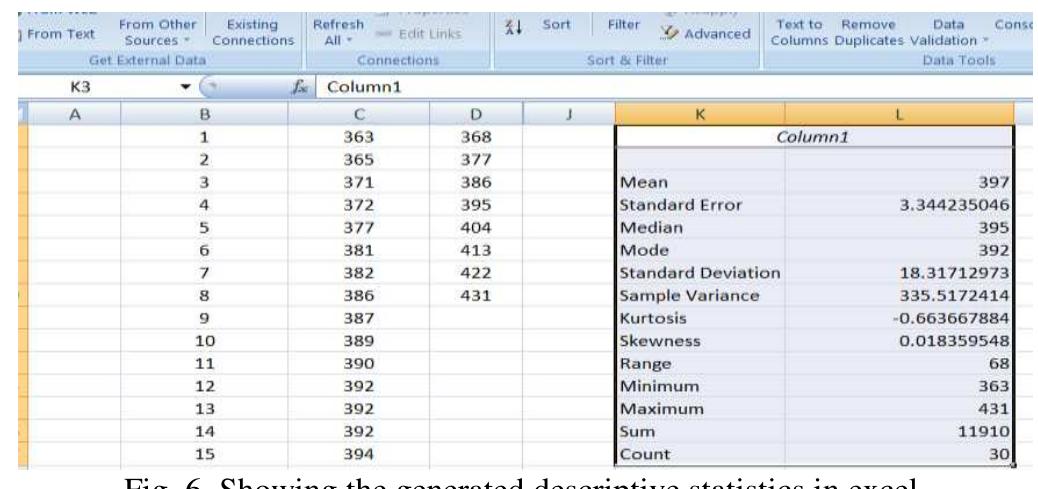Screen dimensions: 1038x489
Task: Click the Maximum label cell
Action: (700, 408)
